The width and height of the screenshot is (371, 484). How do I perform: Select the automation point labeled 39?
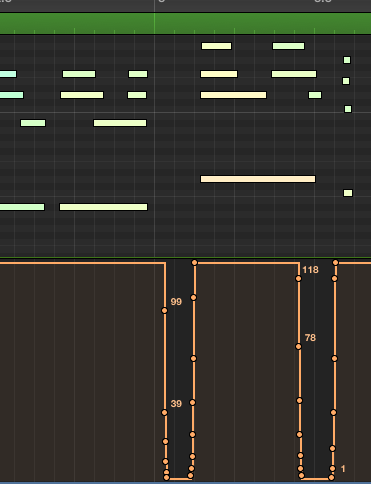[x=164, y=413]
